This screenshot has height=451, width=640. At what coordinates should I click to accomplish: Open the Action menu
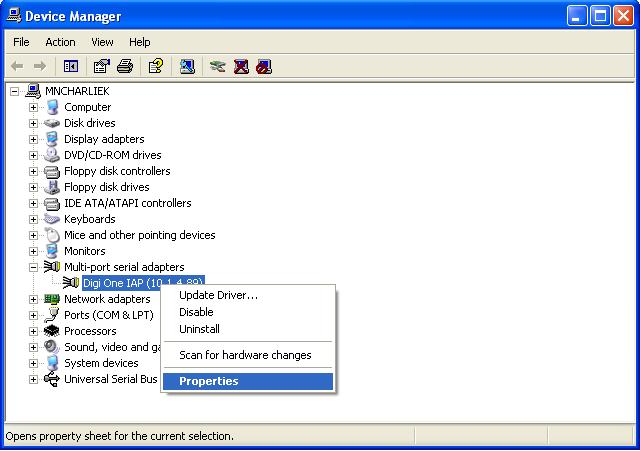[60, 42]
